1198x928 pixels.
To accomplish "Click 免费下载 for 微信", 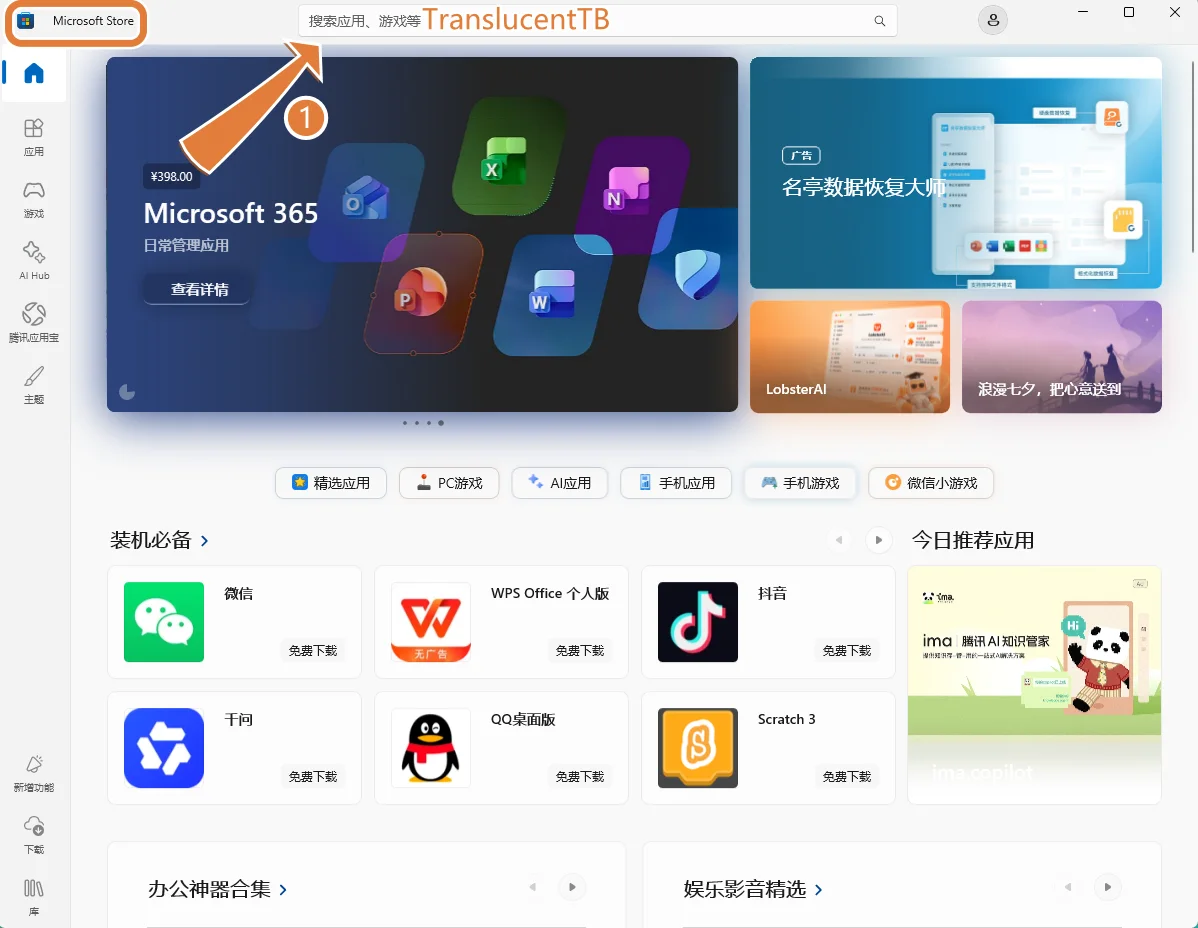I will tap(312, 651).
